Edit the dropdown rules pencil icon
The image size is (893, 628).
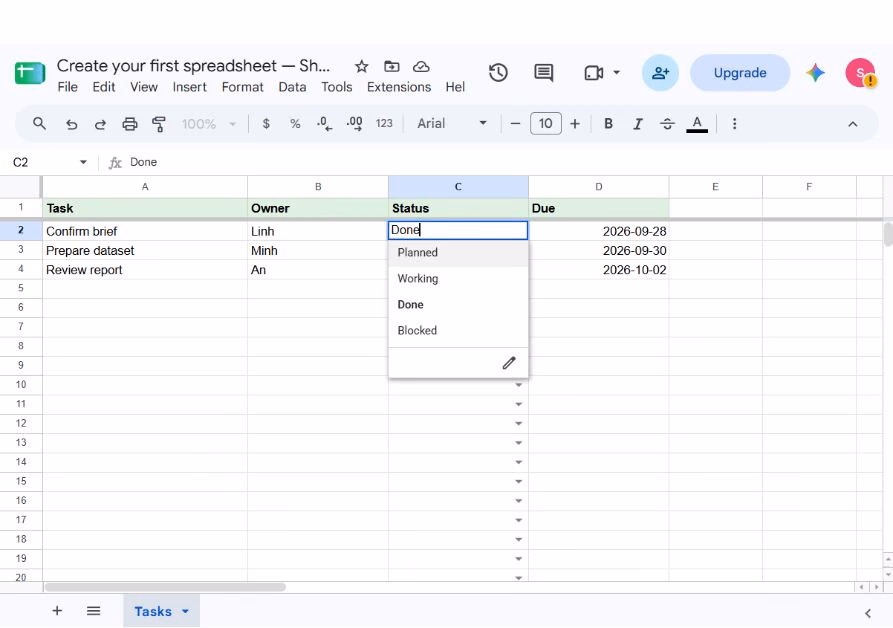click(x=509, y=363)
